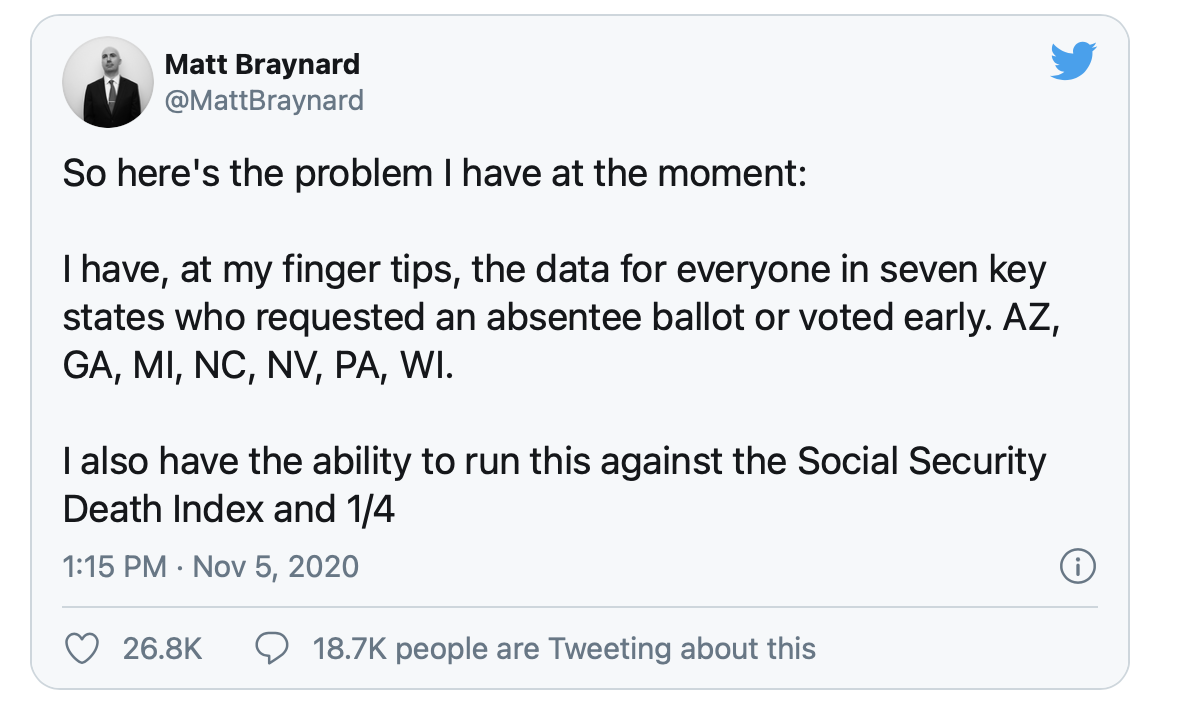Click the Nov 5, 2020 date
This screenshot has width=1178, height=718.
coord(276,566)
